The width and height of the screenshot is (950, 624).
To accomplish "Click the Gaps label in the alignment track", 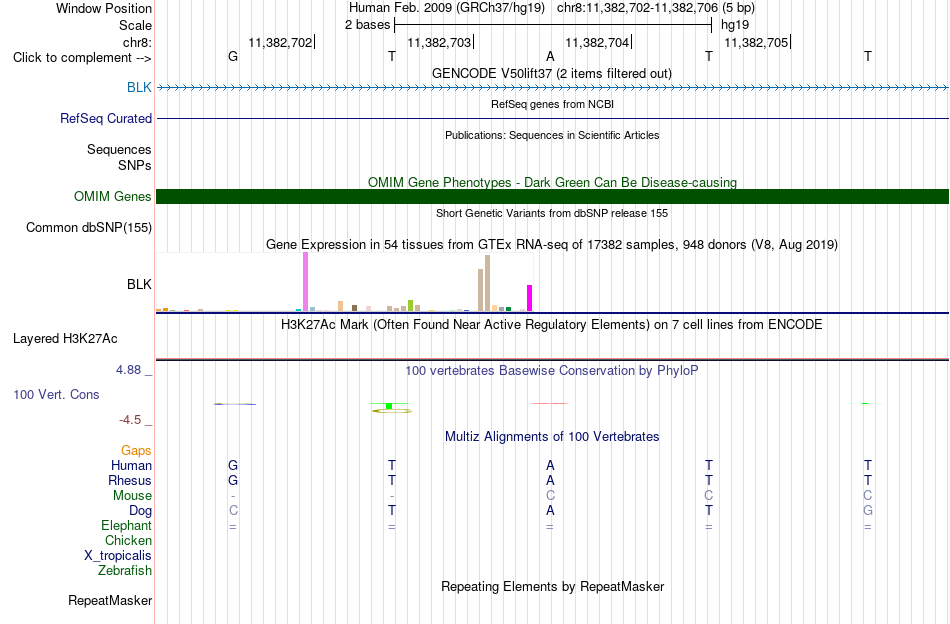I will point(136,450).
